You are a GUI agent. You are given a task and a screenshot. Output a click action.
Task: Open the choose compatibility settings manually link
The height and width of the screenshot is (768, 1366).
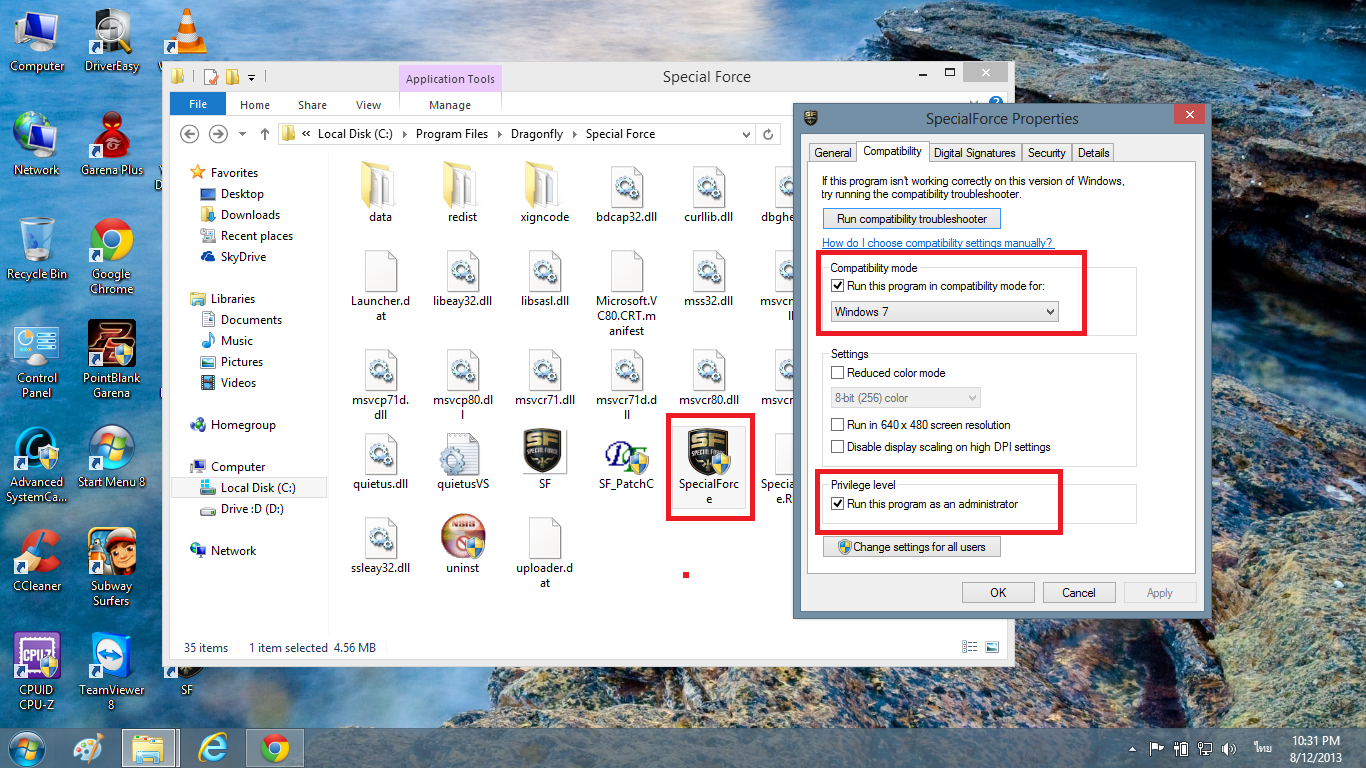coord(937,243)
